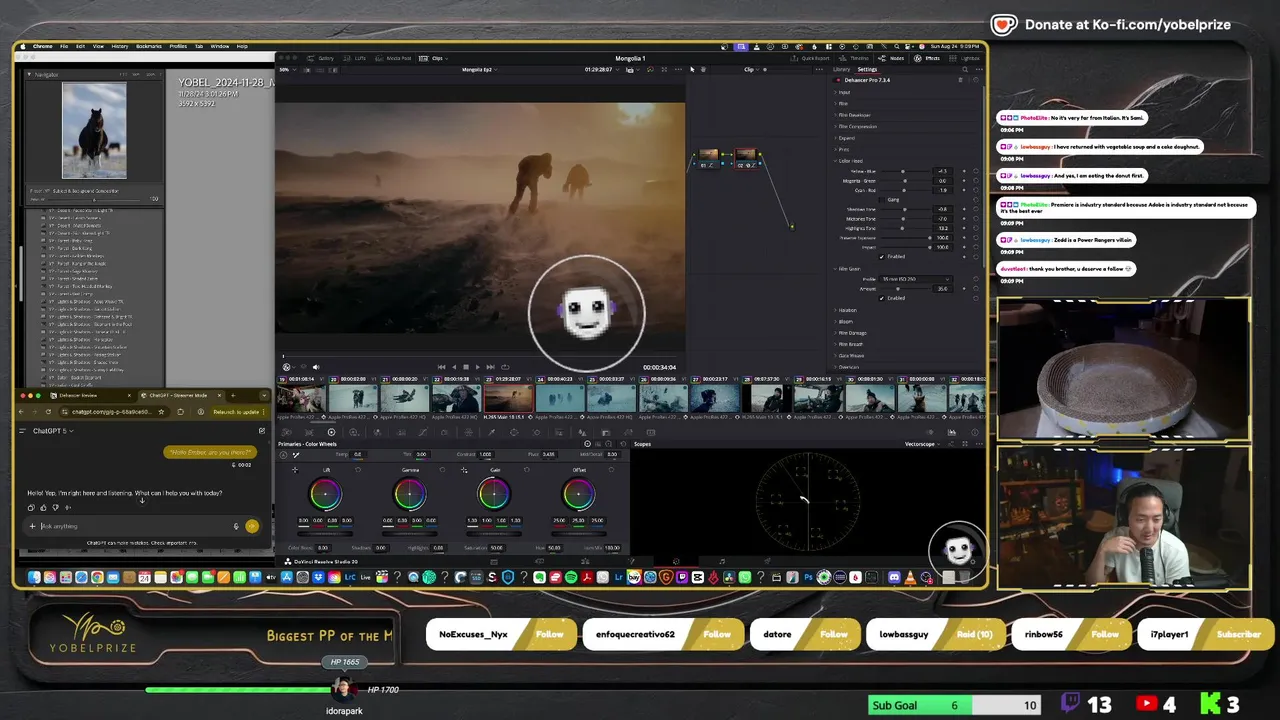Click the Lift wheel reset icon
Screen dimensions: 1280x720
pos(357,470)
